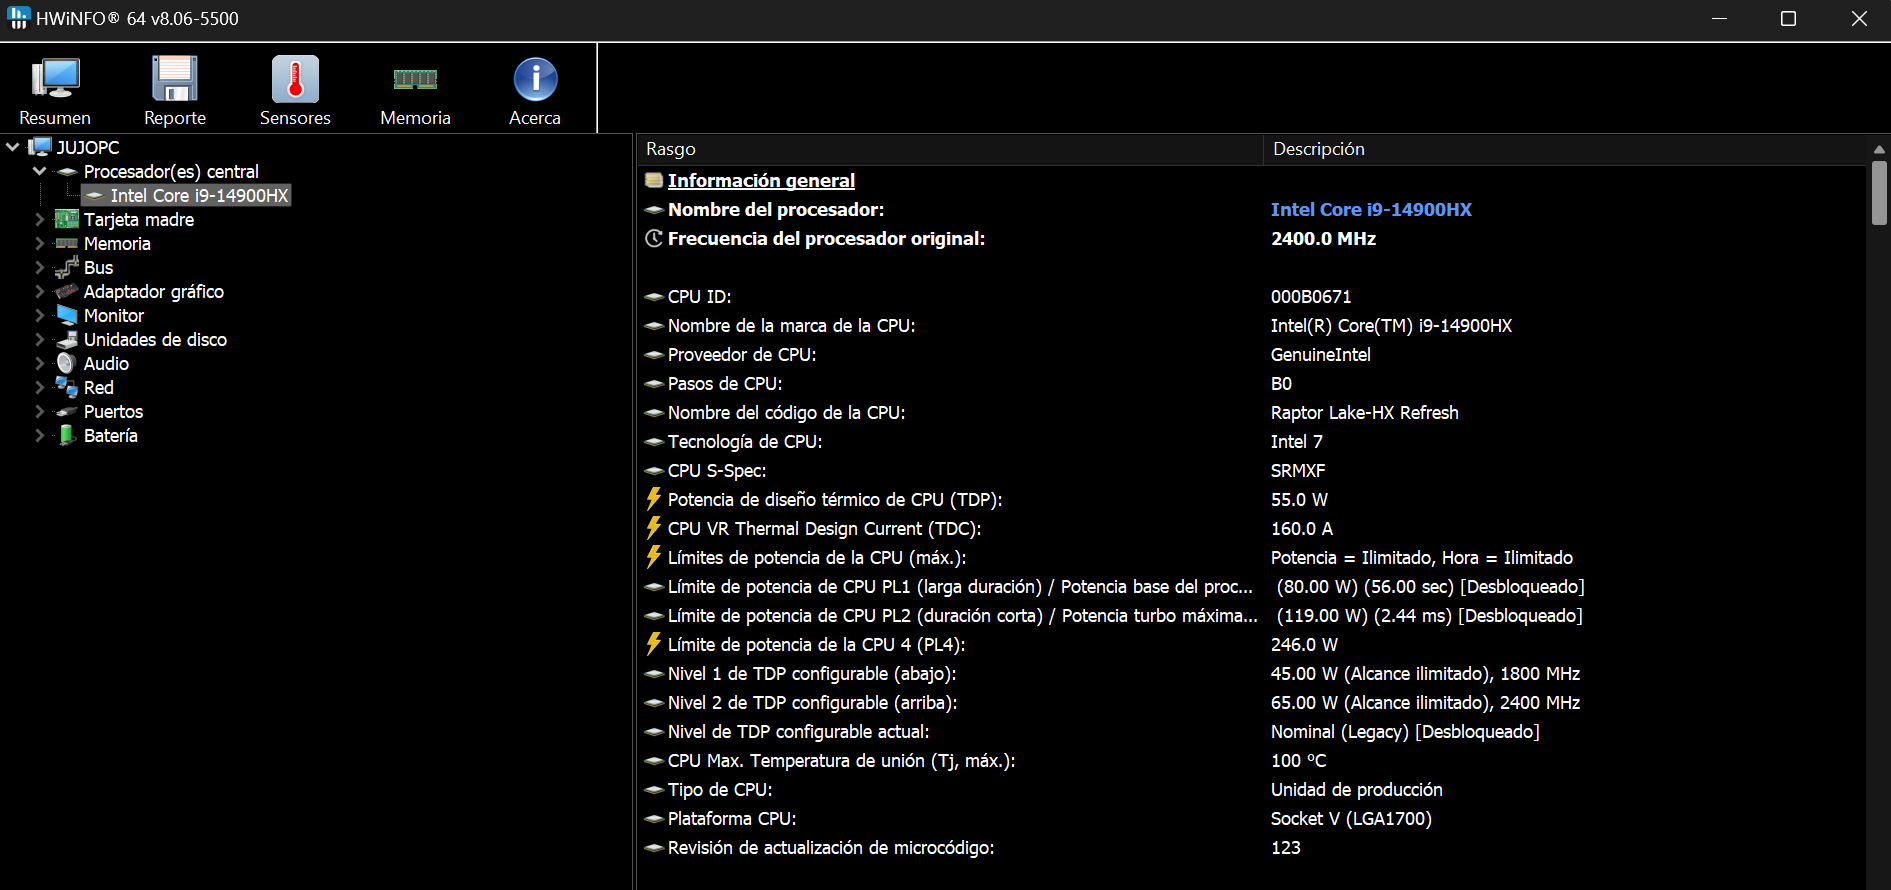Click the Adaptador gráfico card icon
The image size is (1891, 890).
click(x=67, y=291)
